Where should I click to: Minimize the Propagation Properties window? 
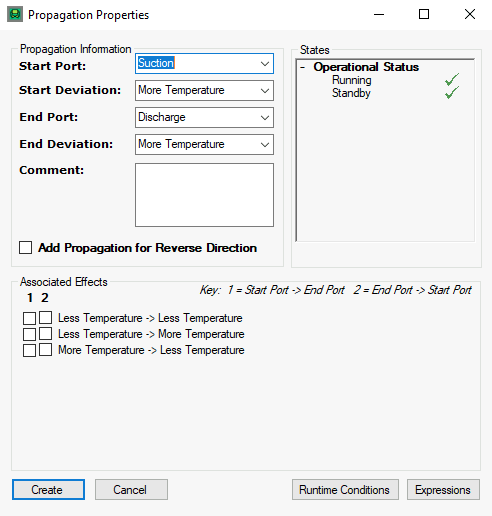click(379, 14)
